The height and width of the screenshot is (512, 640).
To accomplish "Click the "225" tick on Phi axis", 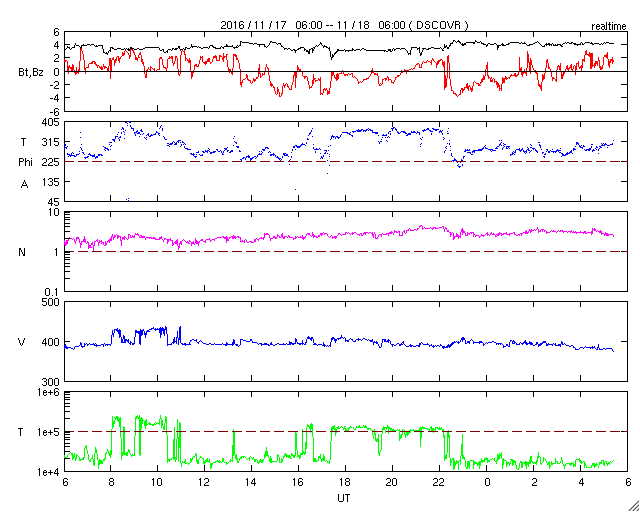I will click(51, 162).
